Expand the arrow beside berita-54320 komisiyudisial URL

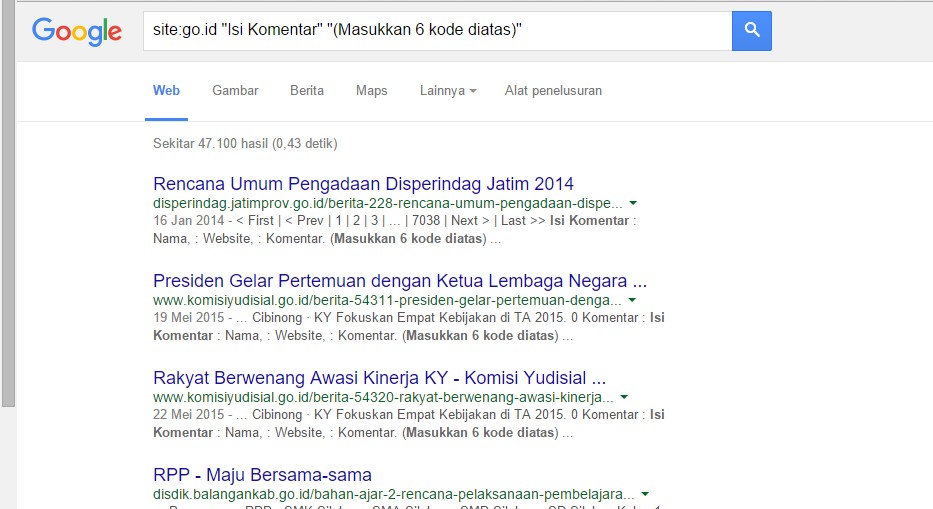tap(624, 397)
